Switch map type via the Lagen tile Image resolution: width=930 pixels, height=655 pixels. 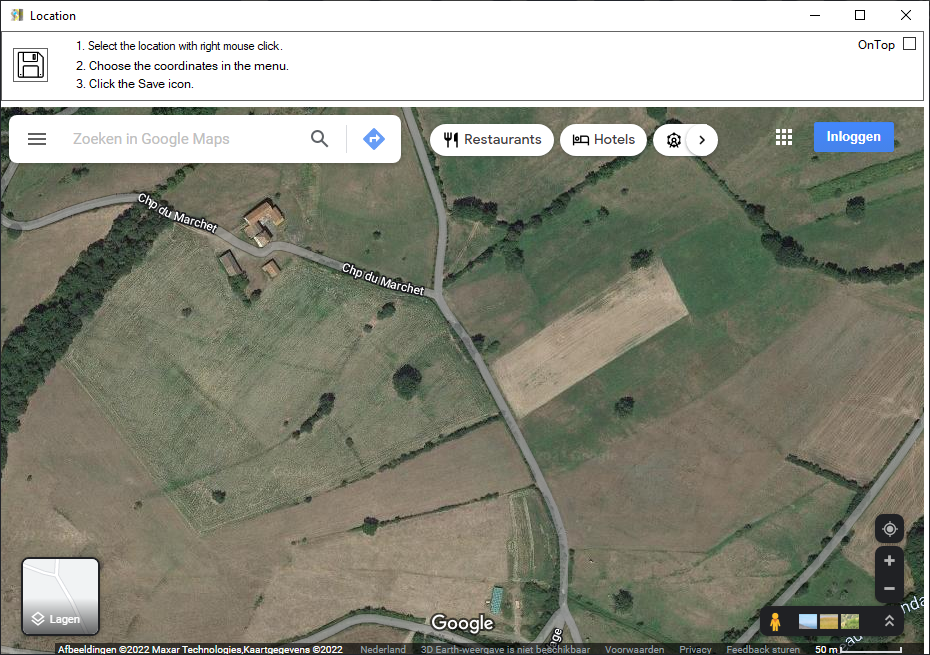tap(60, 596)
